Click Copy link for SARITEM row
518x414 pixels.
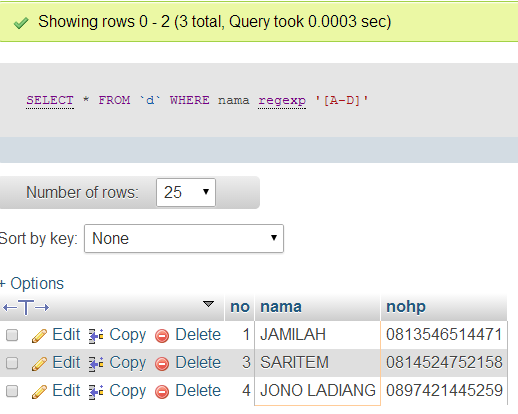[x=128, y=363]
